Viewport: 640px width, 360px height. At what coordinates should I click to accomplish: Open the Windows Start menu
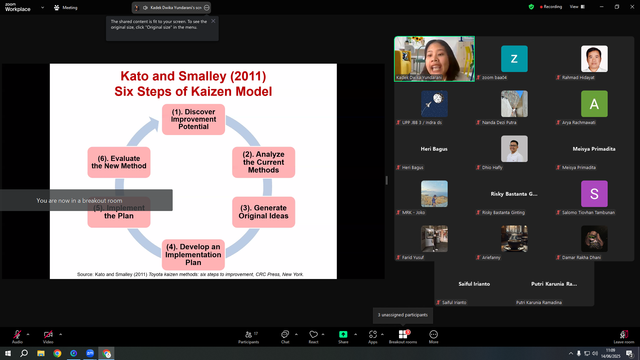pyautogui.click(x=8, y=353)
